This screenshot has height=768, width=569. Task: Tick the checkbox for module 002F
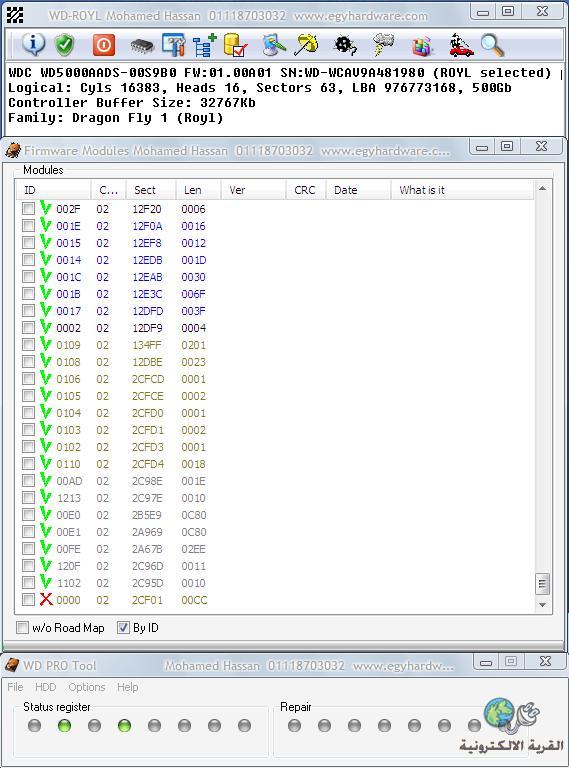coord(28,209)
